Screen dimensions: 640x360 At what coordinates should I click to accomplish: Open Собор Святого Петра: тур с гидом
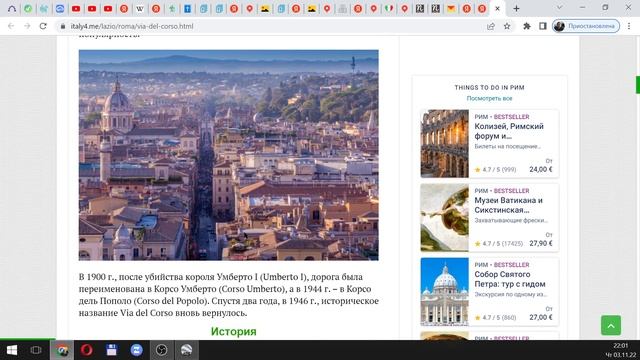pyautogui.click(x=510, y=279)
